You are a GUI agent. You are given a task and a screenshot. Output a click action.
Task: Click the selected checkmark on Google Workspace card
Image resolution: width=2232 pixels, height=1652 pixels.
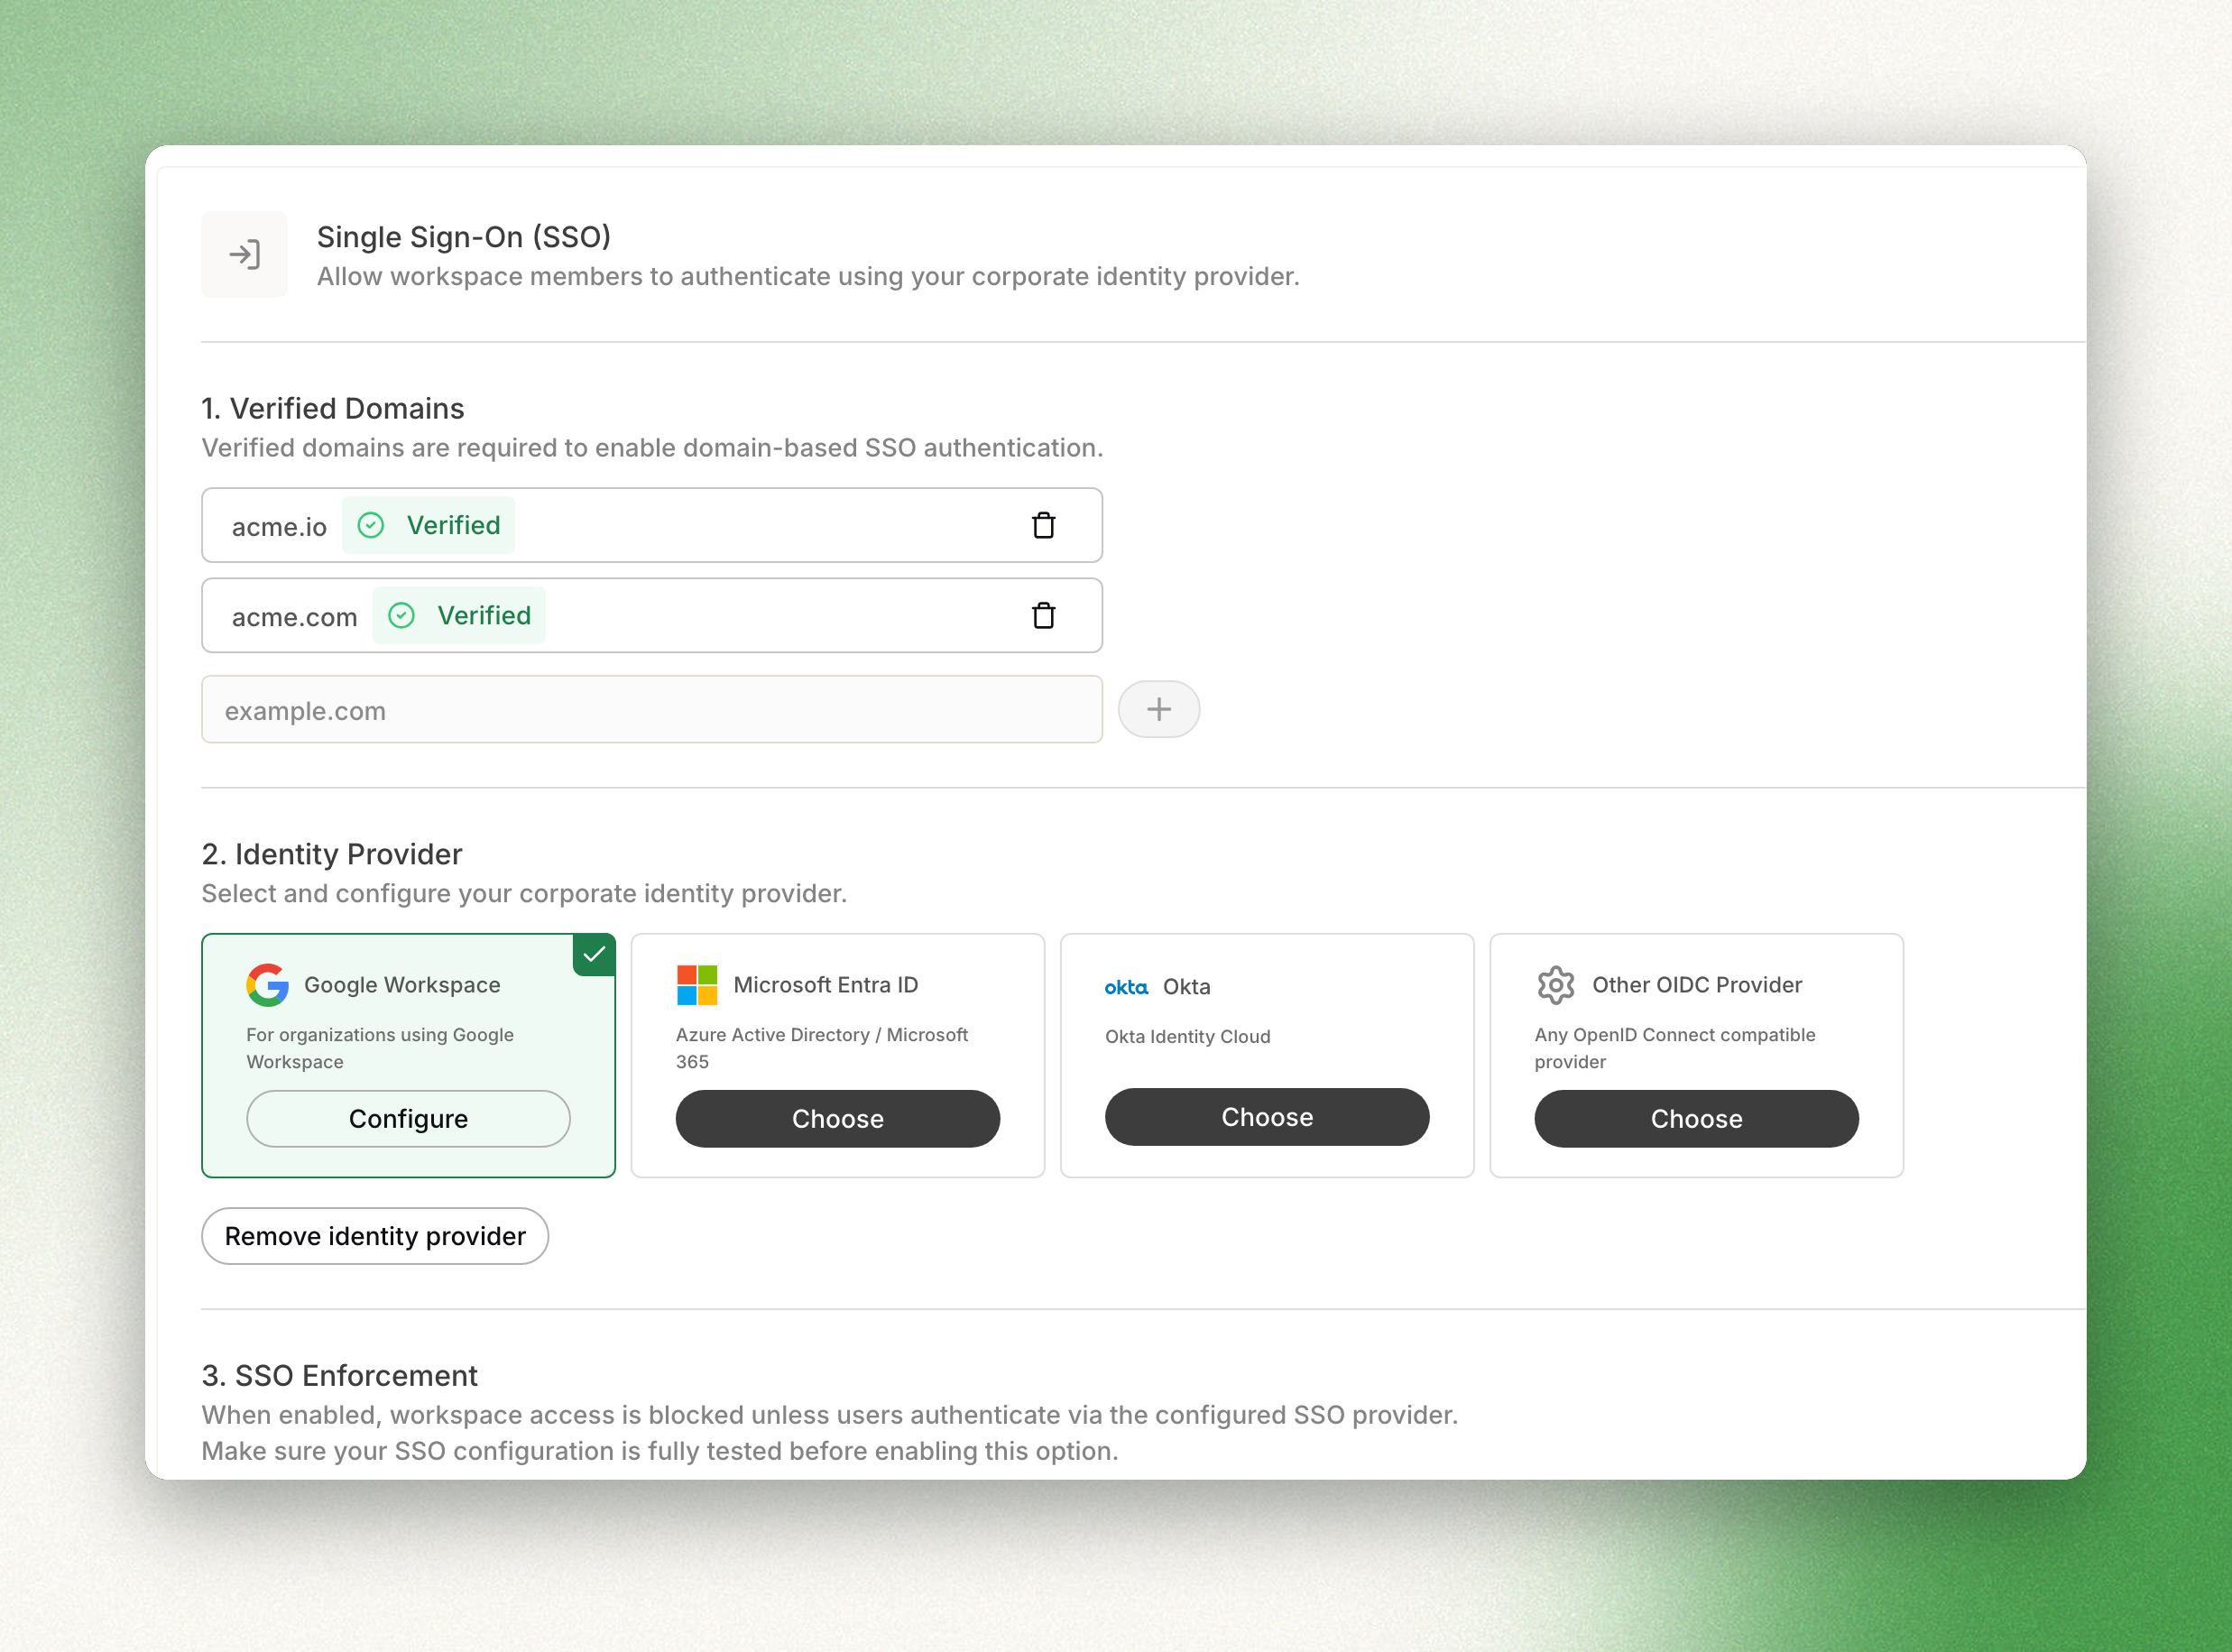594,954
